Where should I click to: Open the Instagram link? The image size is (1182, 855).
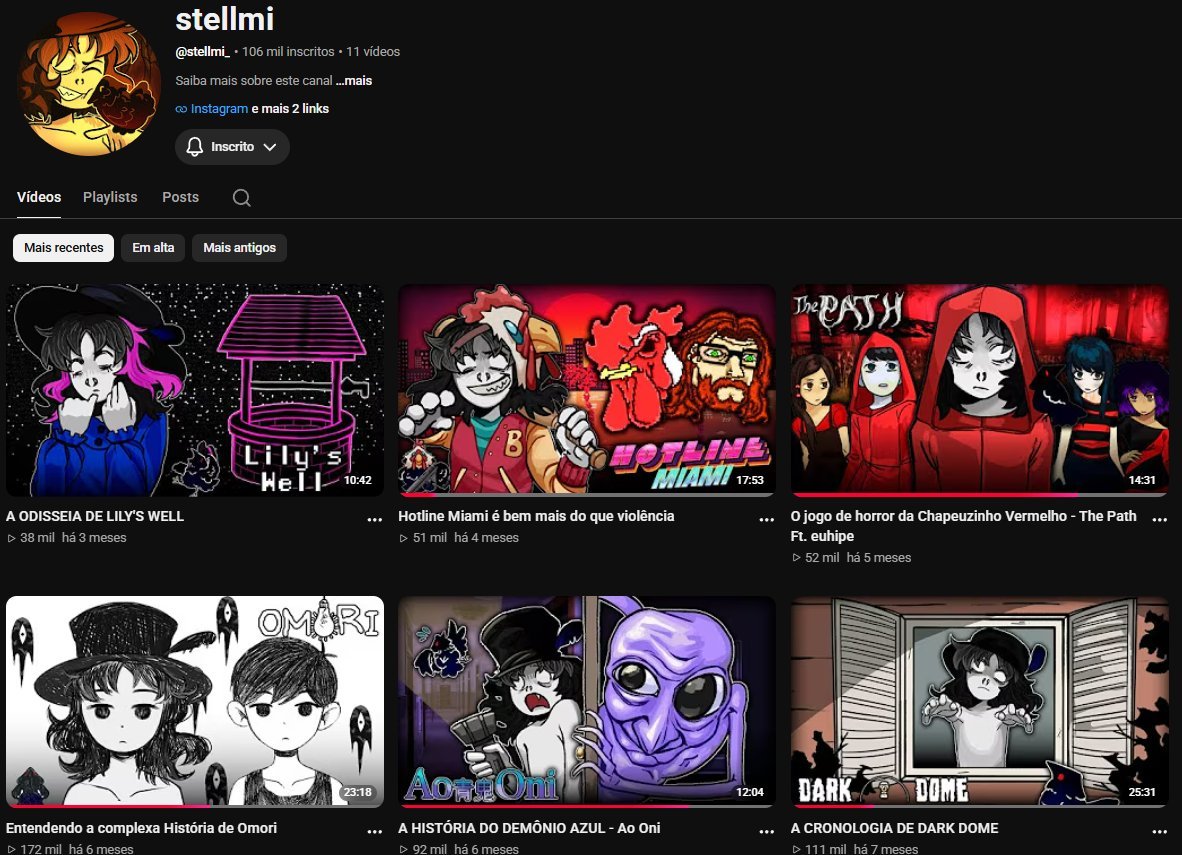[x=219, y=109]
